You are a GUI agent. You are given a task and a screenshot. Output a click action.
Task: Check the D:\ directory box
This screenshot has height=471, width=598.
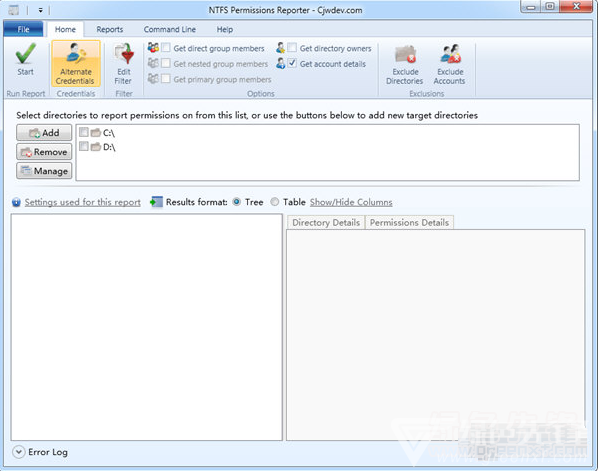pyautogui.click(x=84, y=146)
